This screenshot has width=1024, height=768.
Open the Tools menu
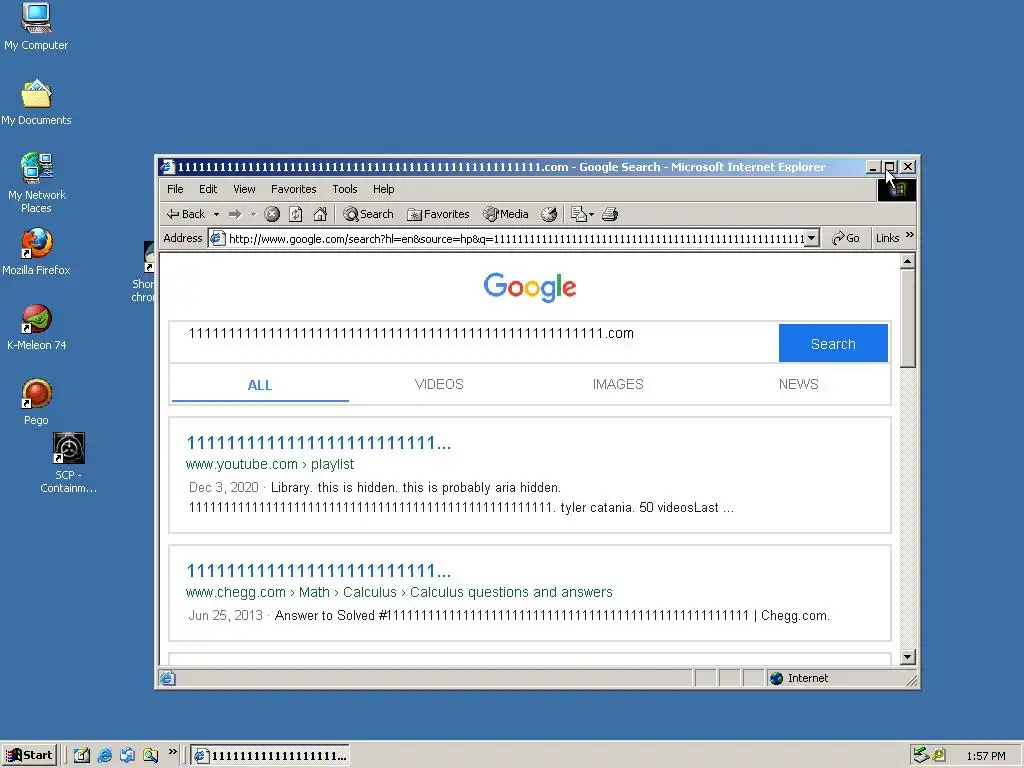(345, 189)
